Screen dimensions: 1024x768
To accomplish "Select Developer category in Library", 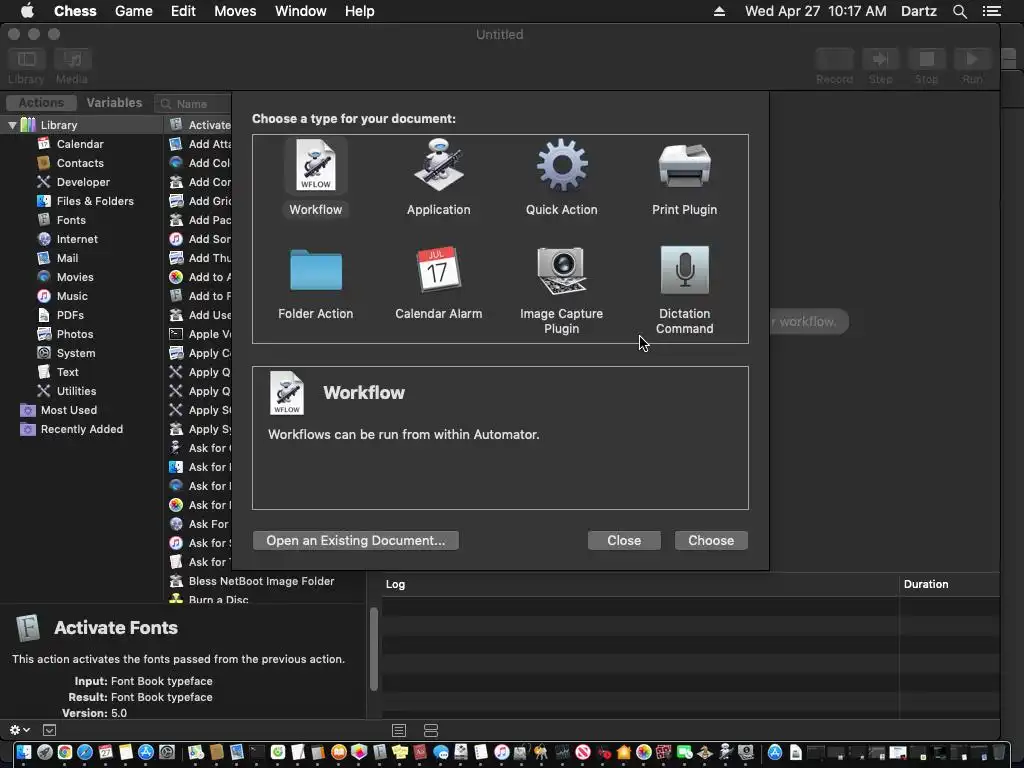I will pos(83,182).
